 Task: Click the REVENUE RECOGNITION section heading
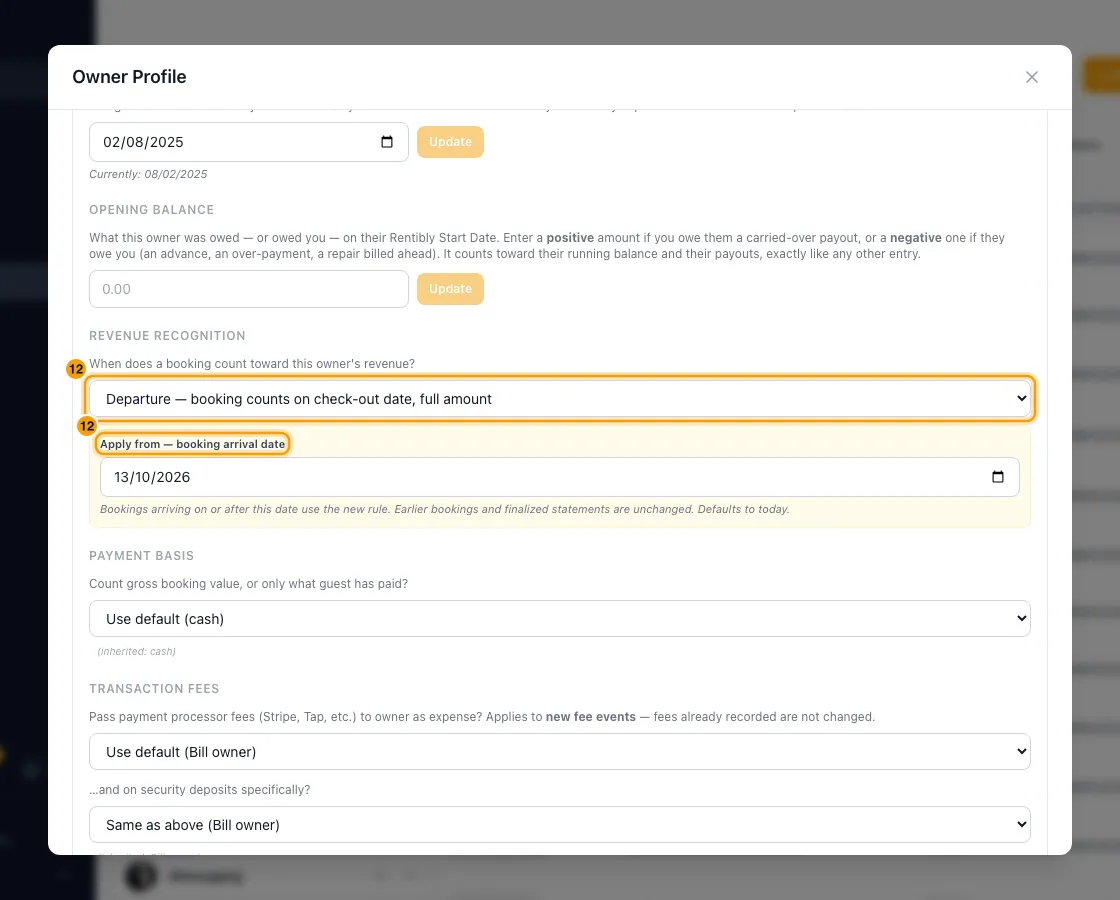[167, 336]
